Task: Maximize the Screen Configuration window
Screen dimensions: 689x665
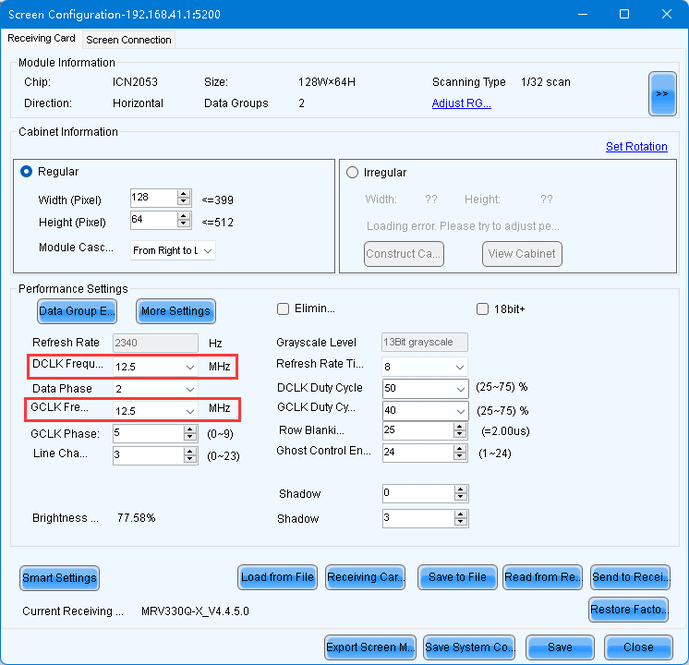Action: point(624,14)
